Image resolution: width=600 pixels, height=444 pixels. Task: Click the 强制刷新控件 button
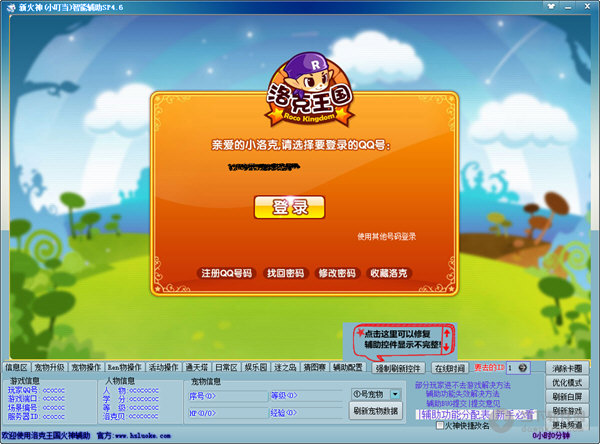pyautogui.click(x=398, y=368)
